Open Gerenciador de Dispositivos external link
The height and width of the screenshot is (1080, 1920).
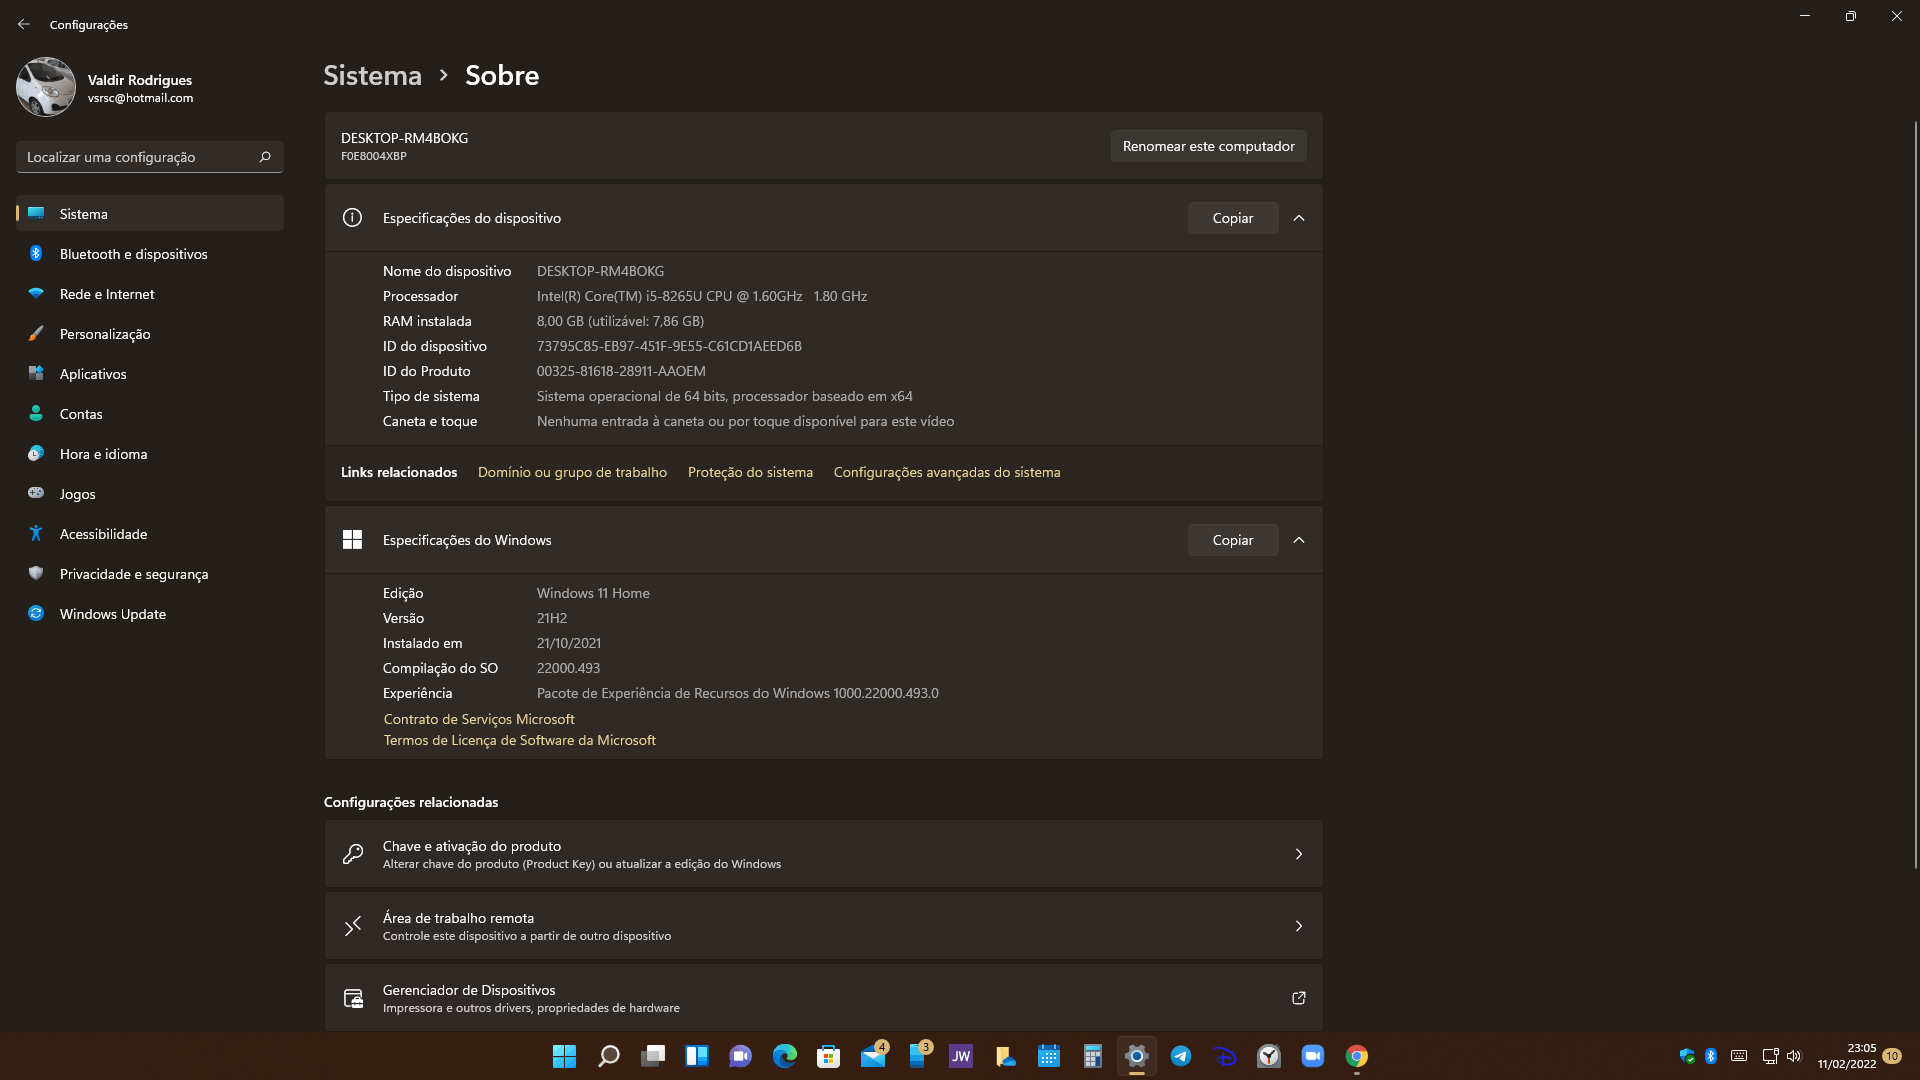[x=1298, y=998]
